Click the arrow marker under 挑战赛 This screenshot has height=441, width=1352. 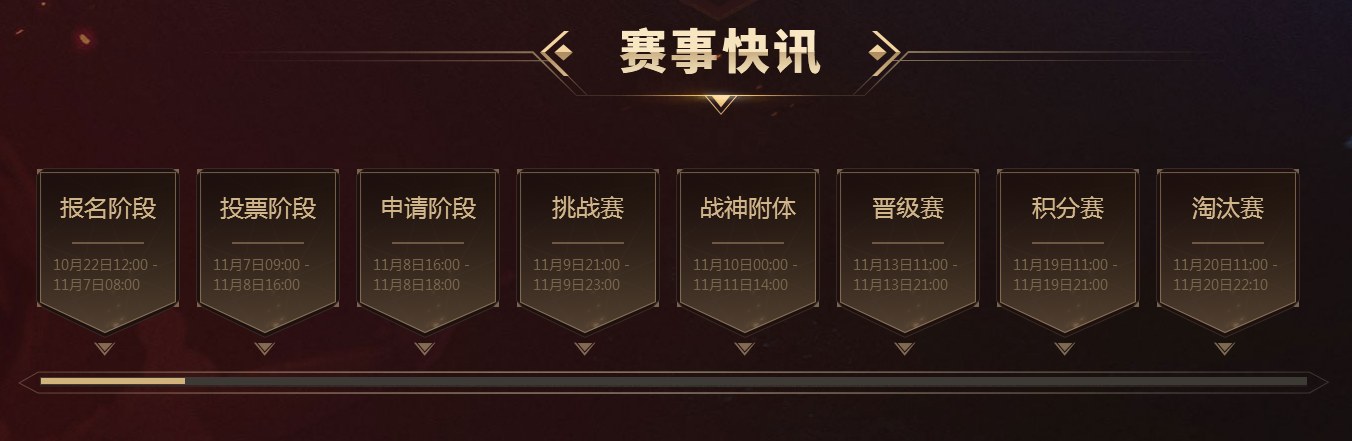(584, 348)
